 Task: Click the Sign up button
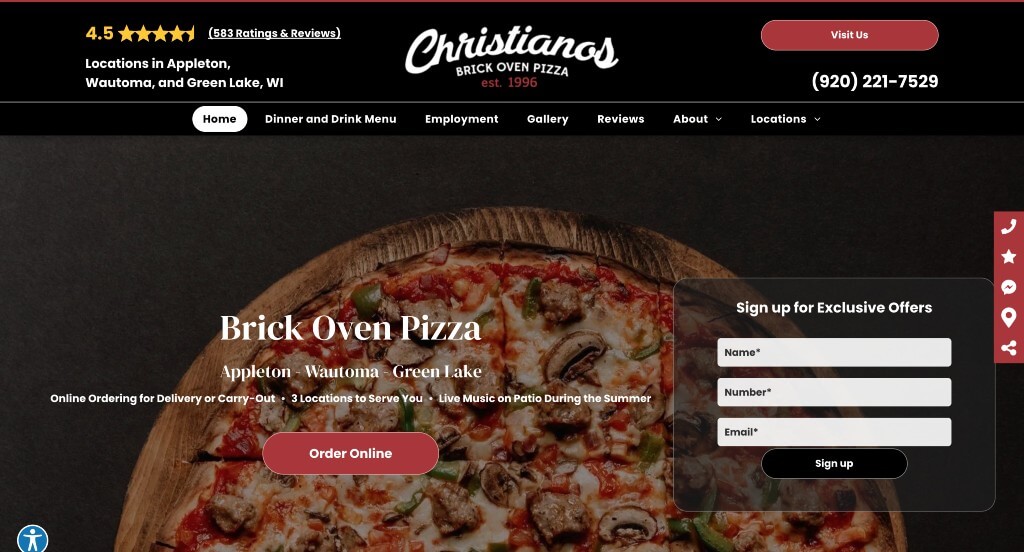pos(834,463)
